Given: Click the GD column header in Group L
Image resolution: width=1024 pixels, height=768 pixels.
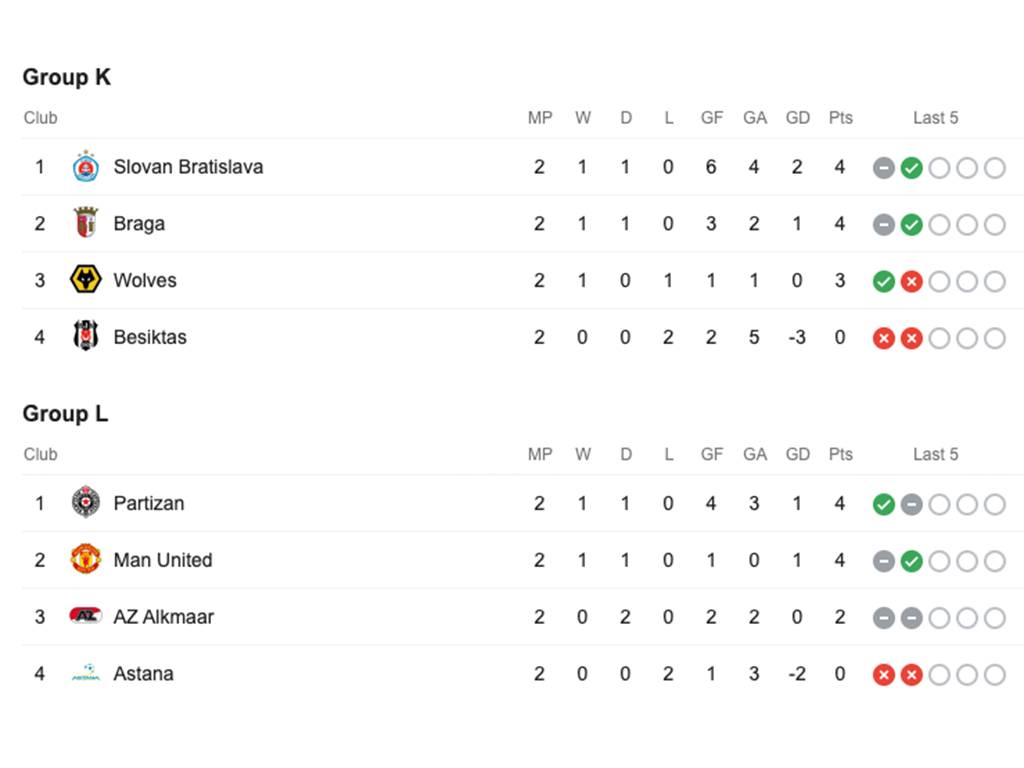Looking at the screenshot, I should 798,454.
